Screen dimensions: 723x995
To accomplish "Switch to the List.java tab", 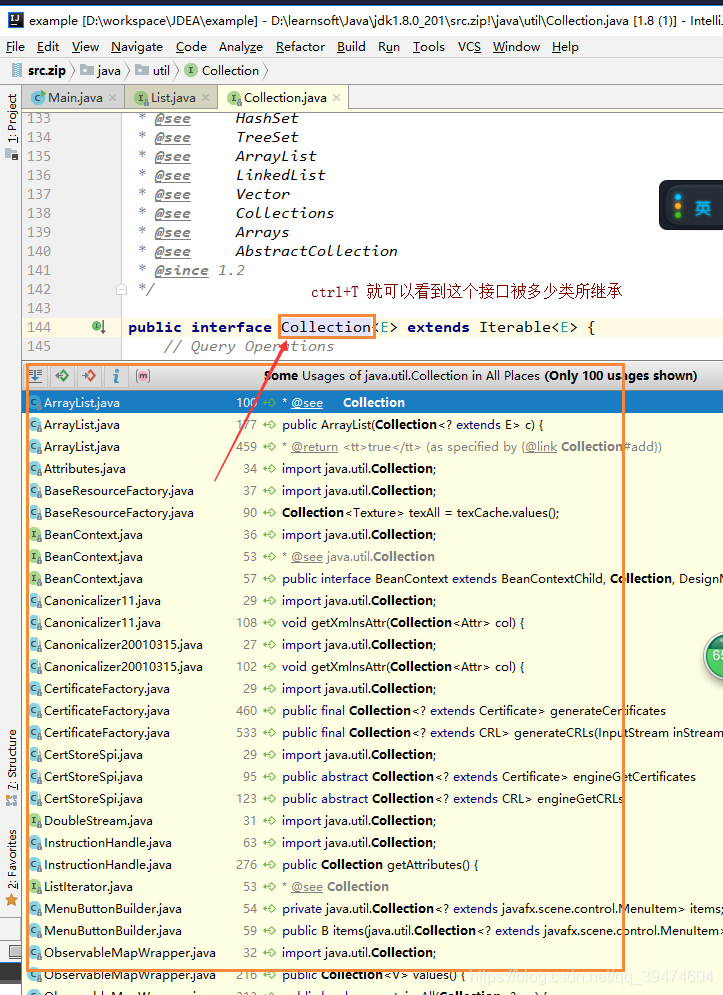I will tap(173, 98).
